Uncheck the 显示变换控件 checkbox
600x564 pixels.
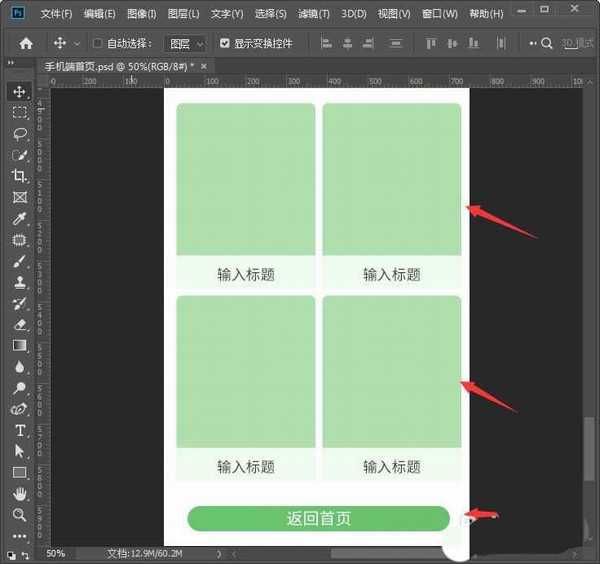coord(225,44)
